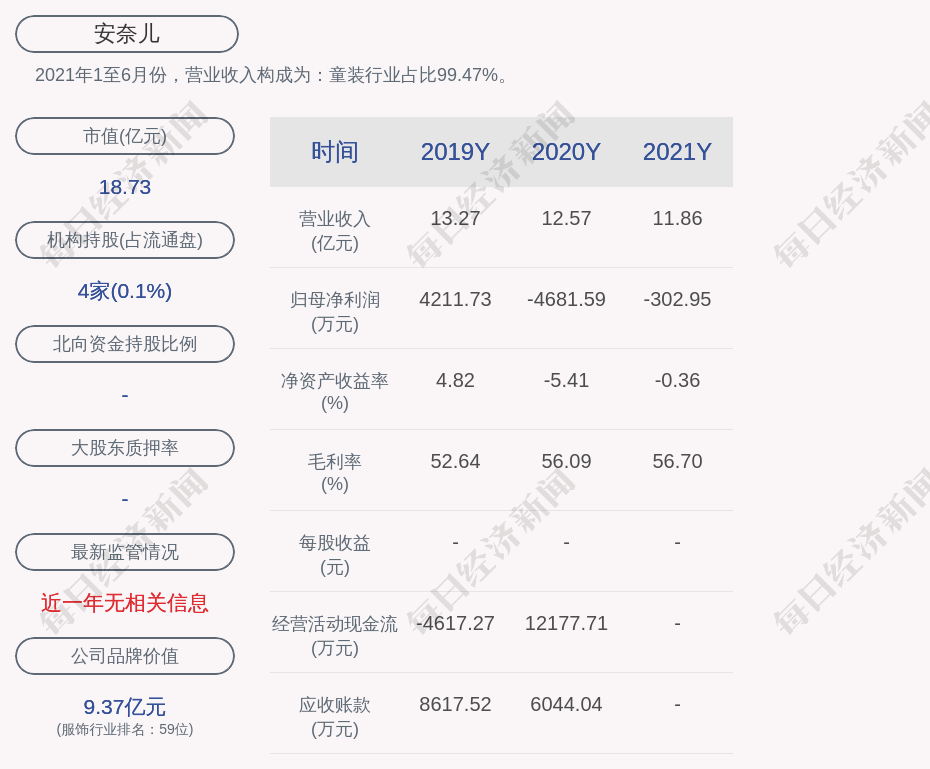This screenshot has width=930, height=769.
Task: Click the 2019Y dash in the 每股收益 row
Action: pyautogui.click(x=456, y=543)
